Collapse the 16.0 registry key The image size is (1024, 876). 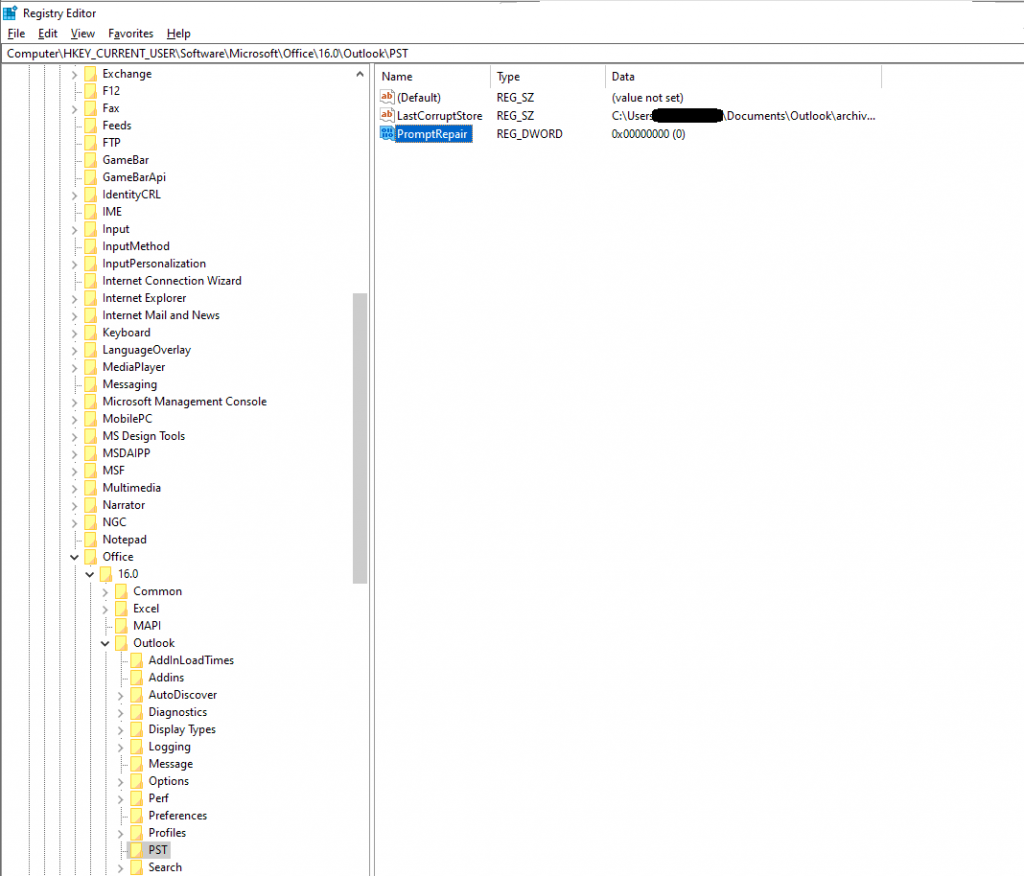[x=89, y=574]
